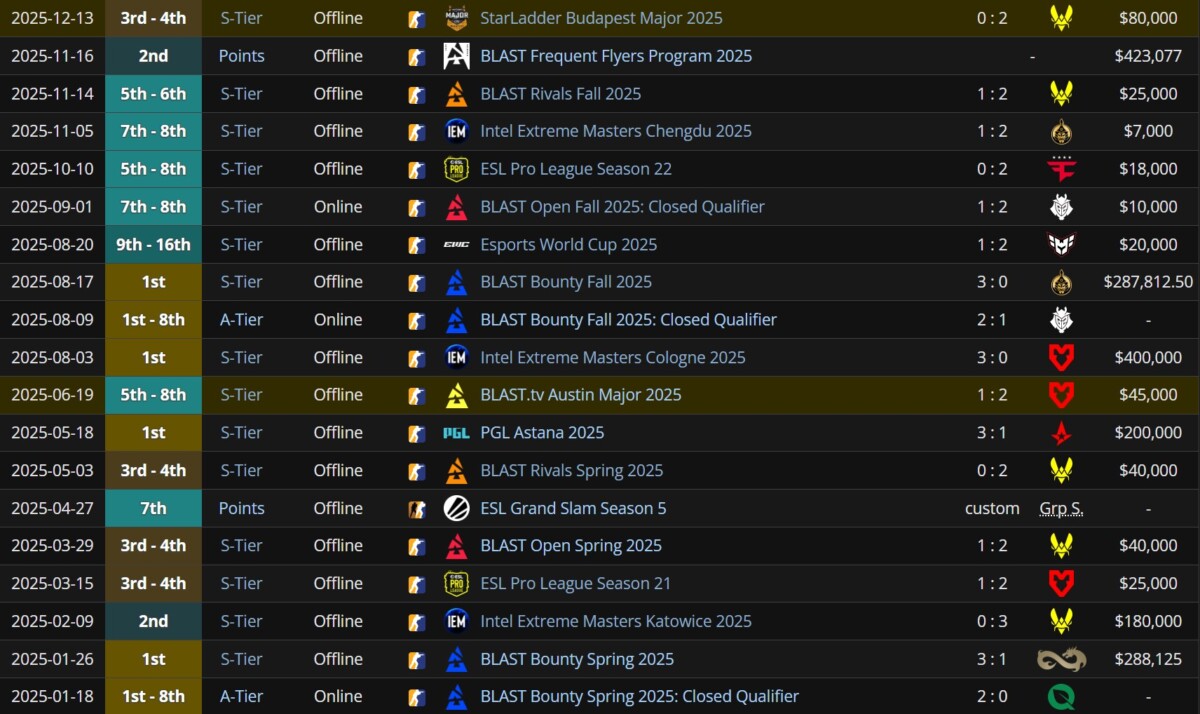Image resolution: width=1200 pixels, height=714 pixels.
Task: Click the ESL icon beside Grand Slam Season 5
Action: pos(456,508)
